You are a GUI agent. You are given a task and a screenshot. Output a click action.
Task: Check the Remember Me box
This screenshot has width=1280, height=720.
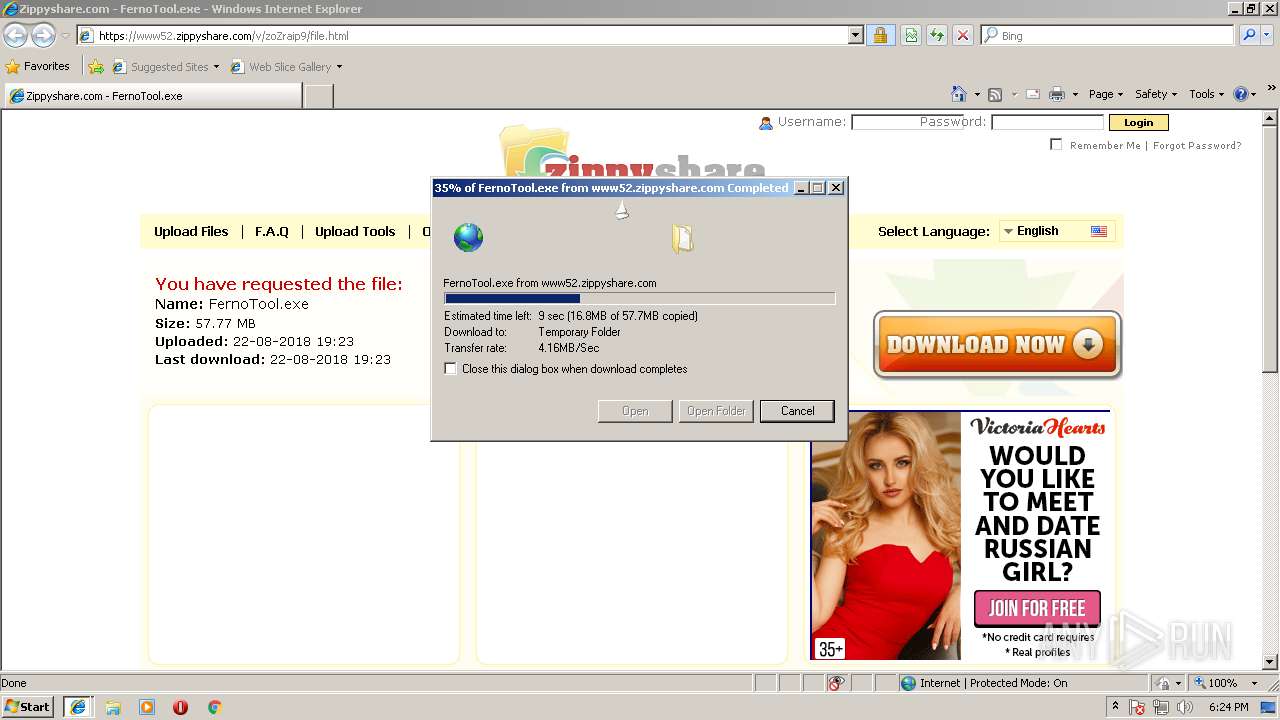(1056, 145)
